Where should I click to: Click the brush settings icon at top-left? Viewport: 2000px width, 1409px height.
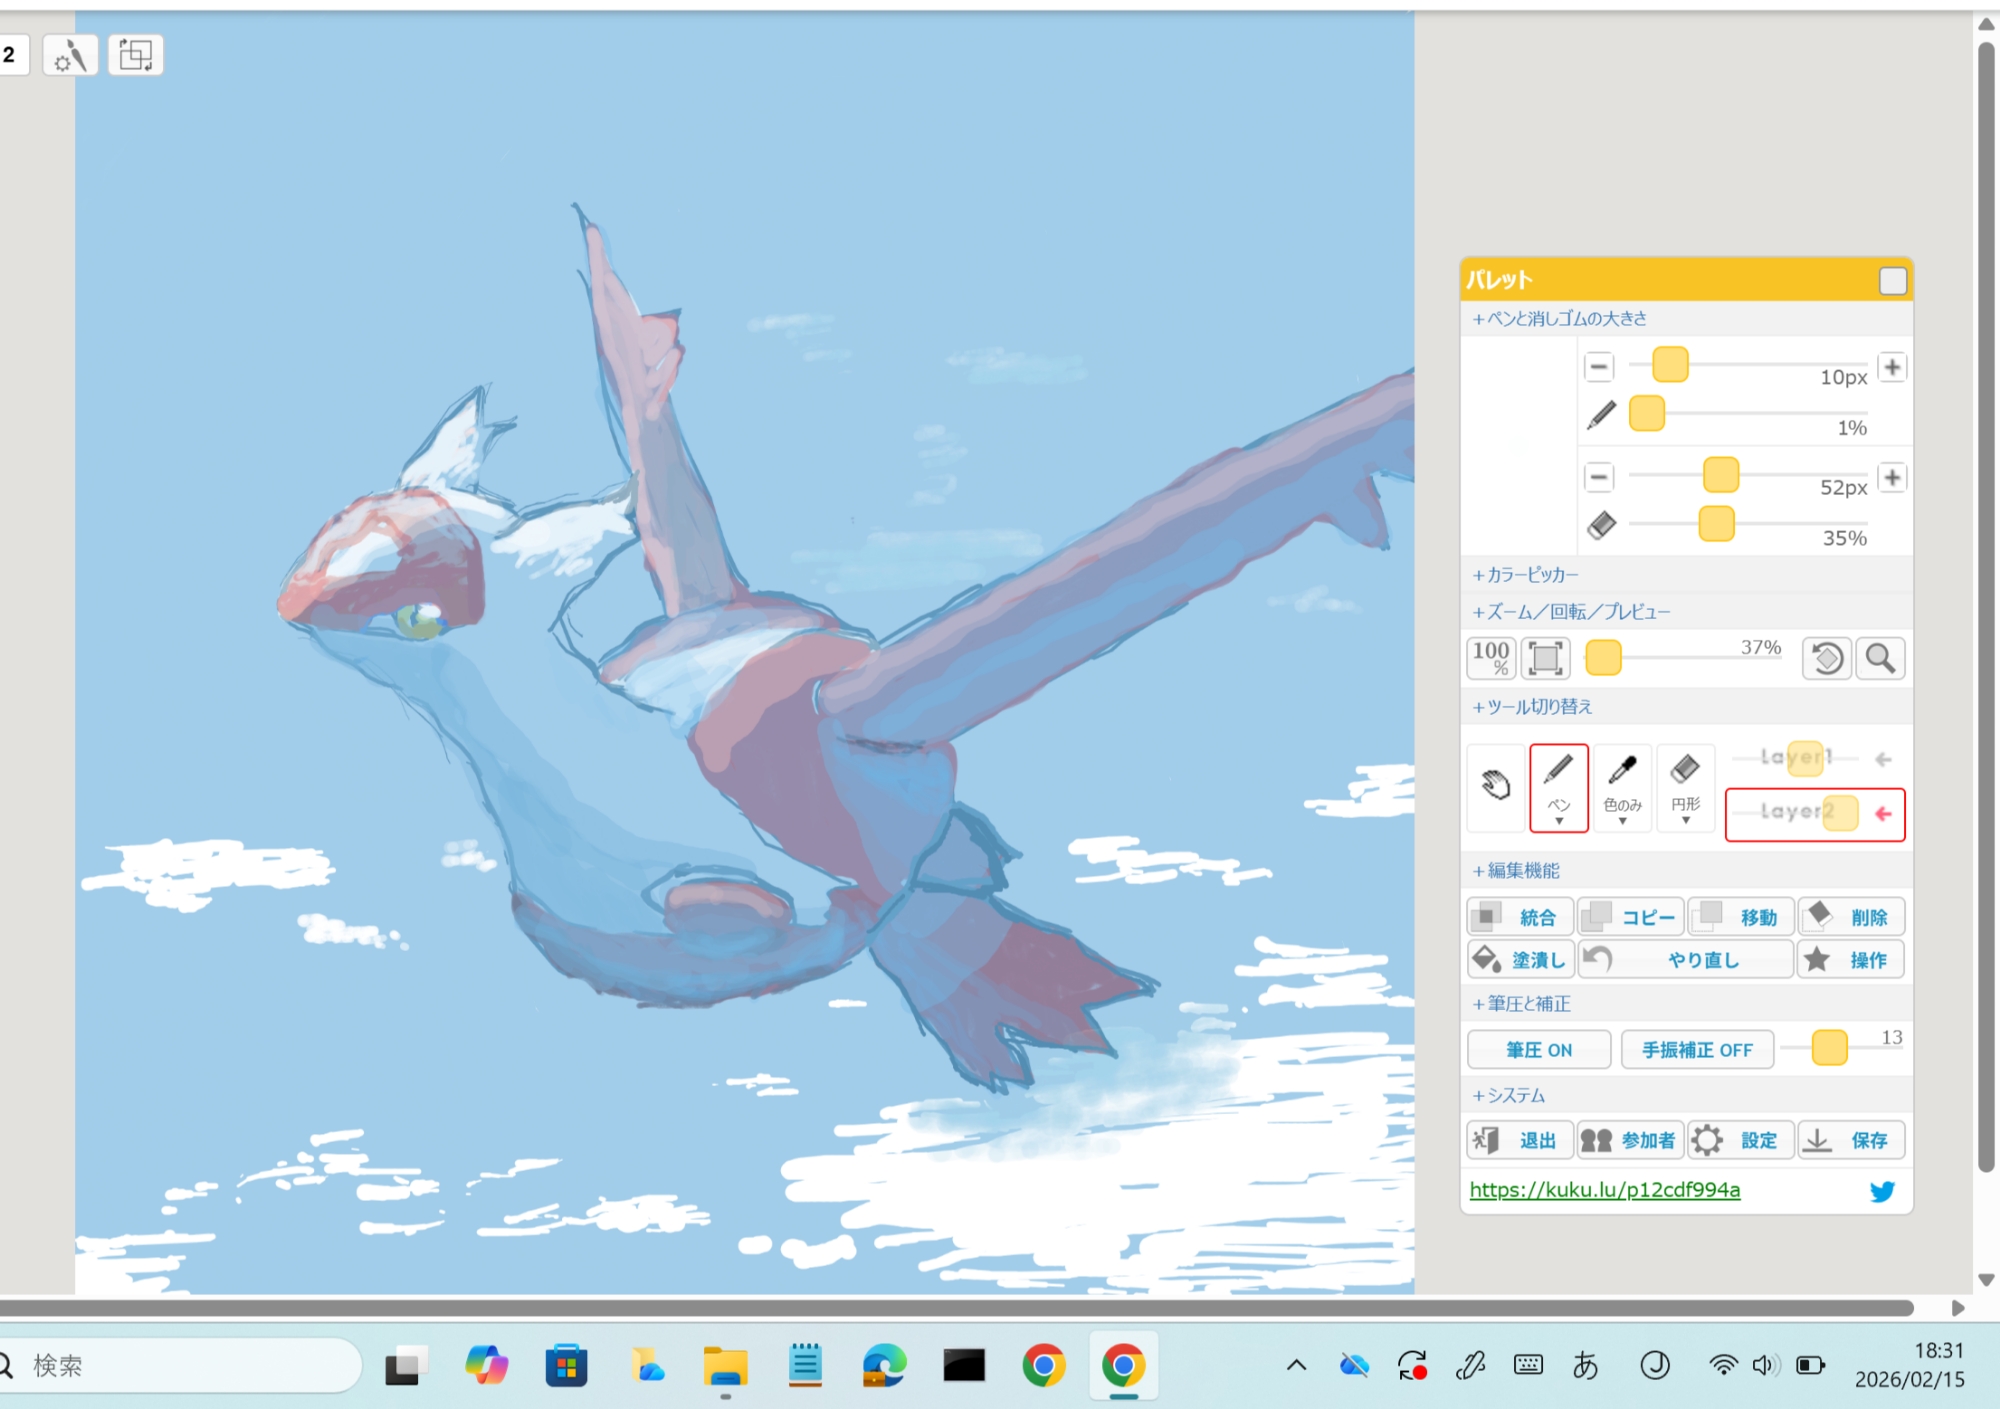70,55
